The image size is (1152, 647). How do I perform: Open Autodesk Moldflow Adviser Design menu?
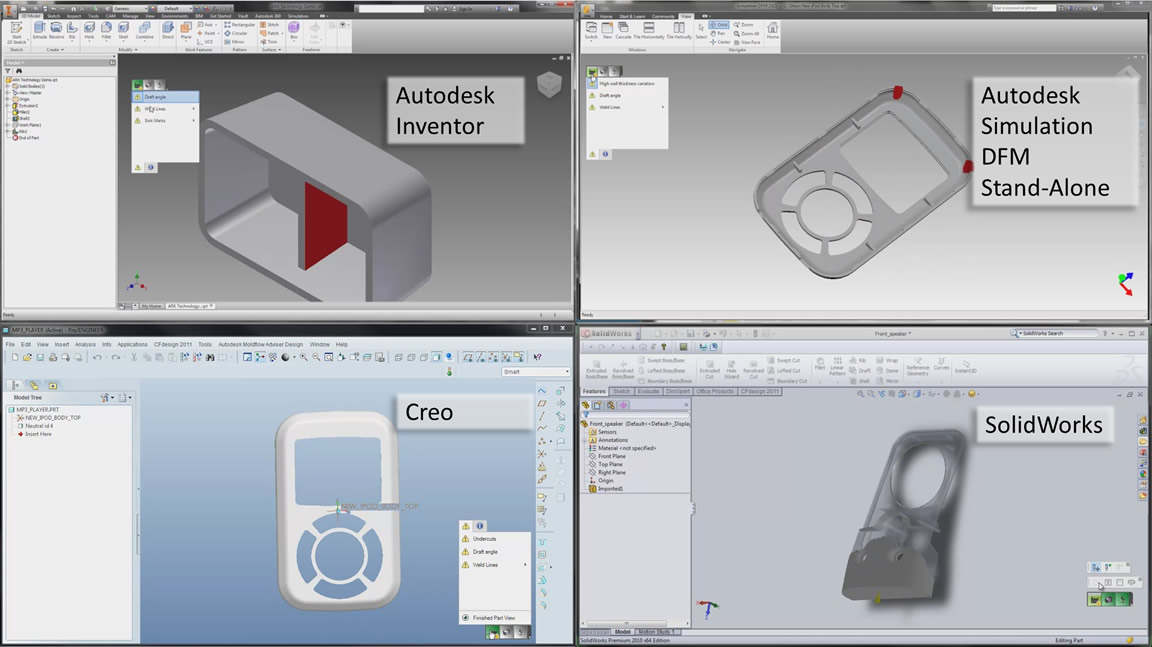(x=260, y=344)
